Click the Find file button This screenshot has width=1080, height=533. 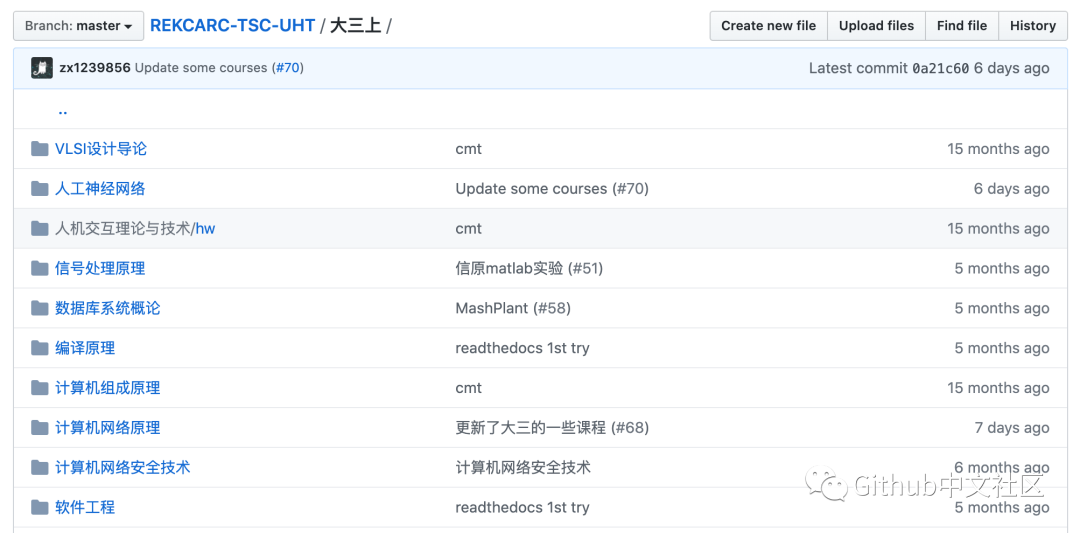pyautogui.click(x=962, y=26)
